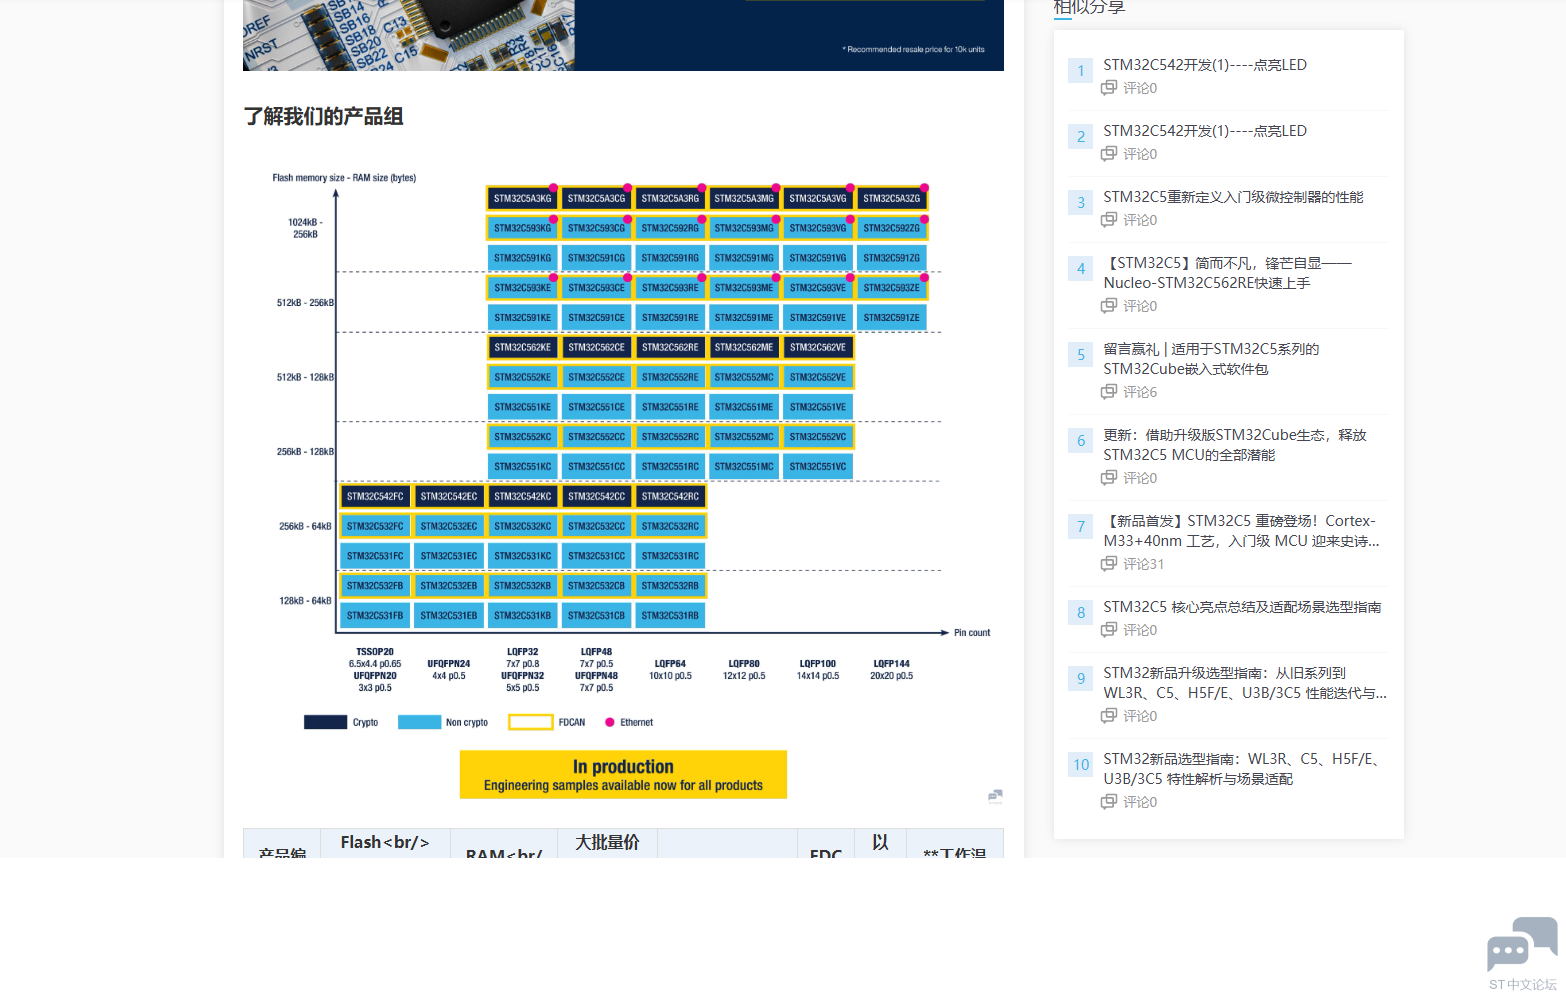Click the rank badge numbered 5

pos(1081,355)
